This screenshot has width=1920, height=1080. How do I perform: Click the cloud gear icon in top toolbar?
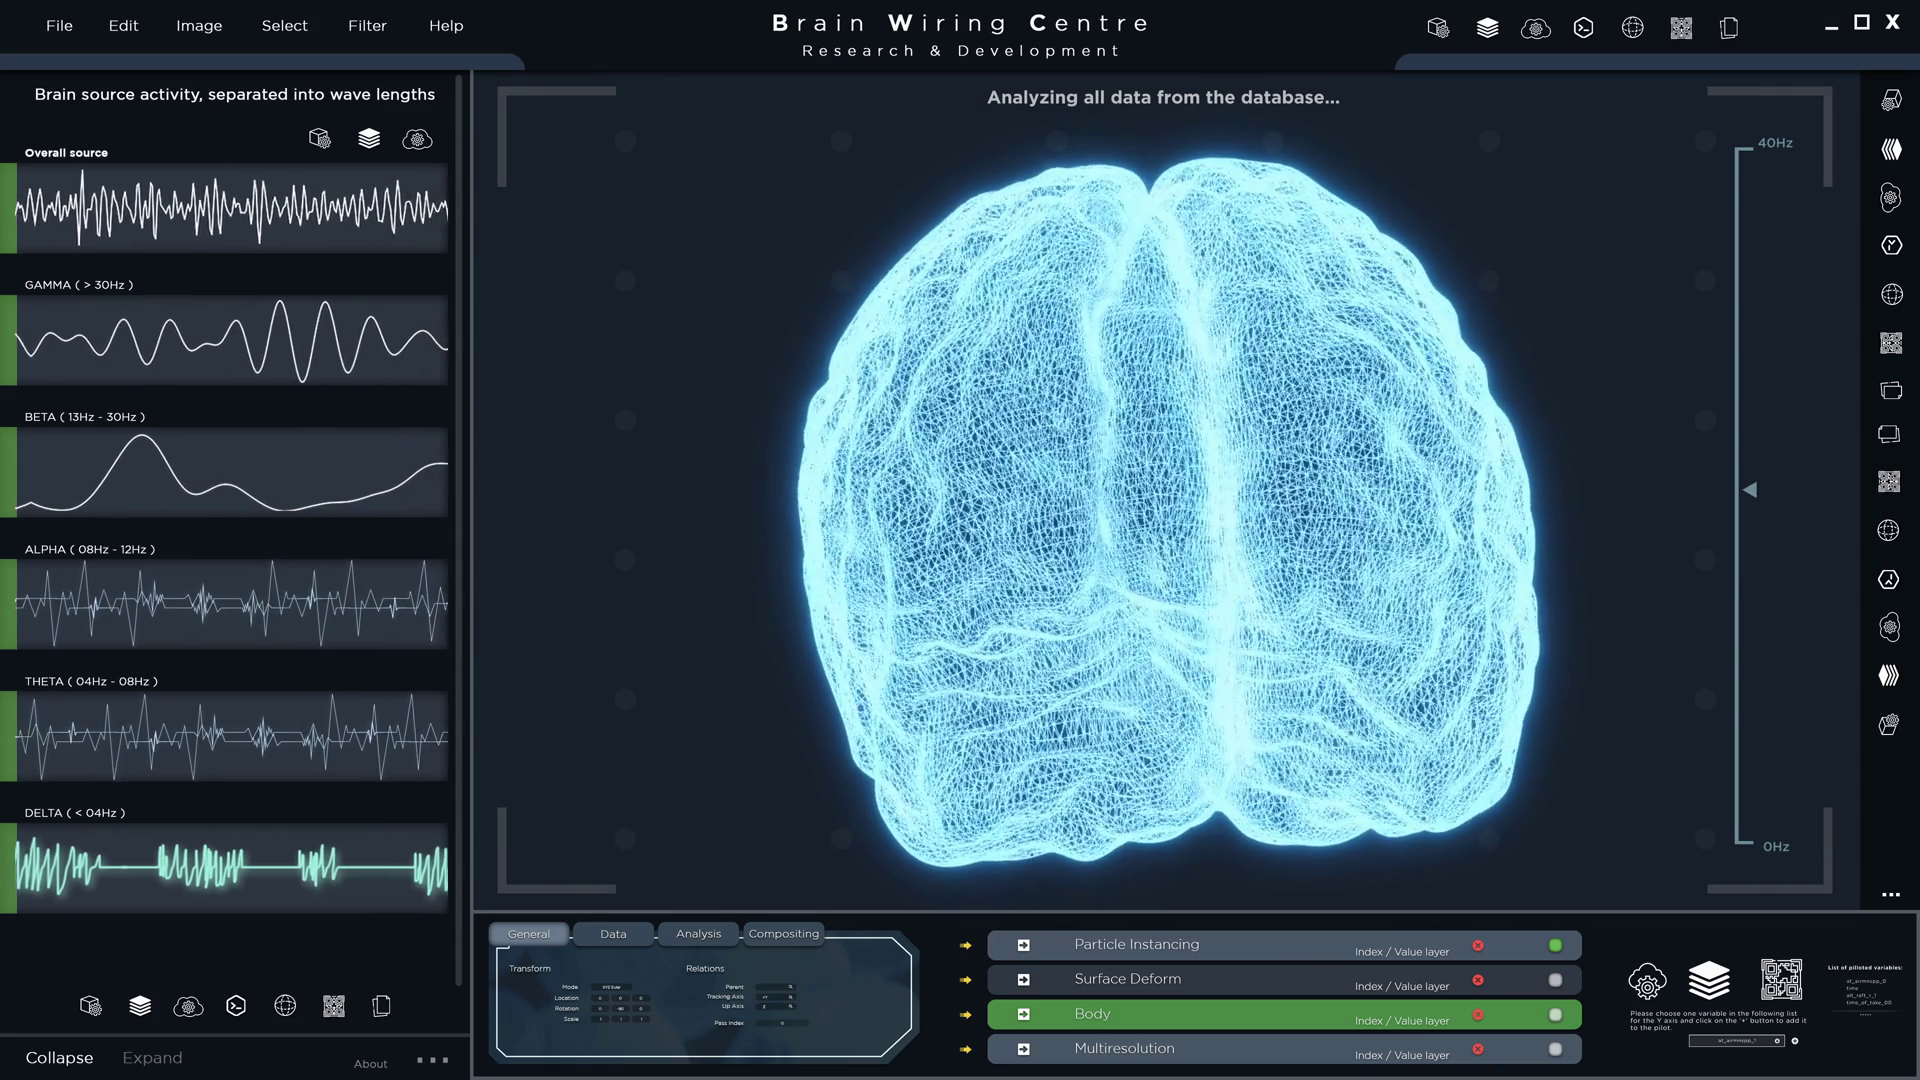[1535, 28]
